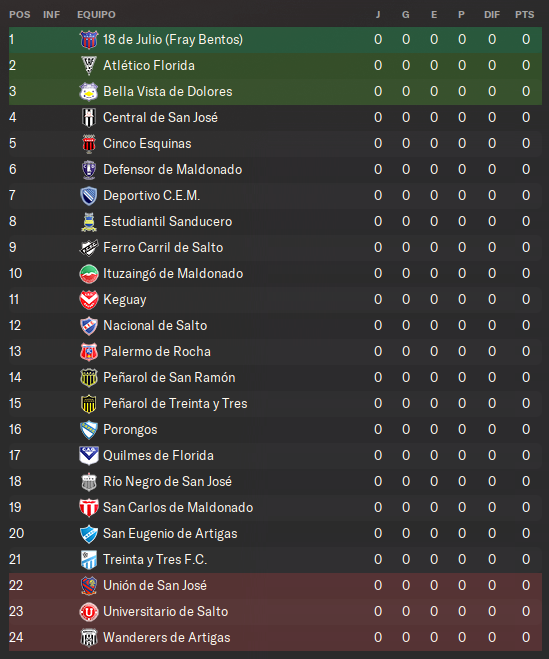Click the Bella Vista de Dolores crest
The height and width of the screenshot is (659, 549).
pos(89,92)
